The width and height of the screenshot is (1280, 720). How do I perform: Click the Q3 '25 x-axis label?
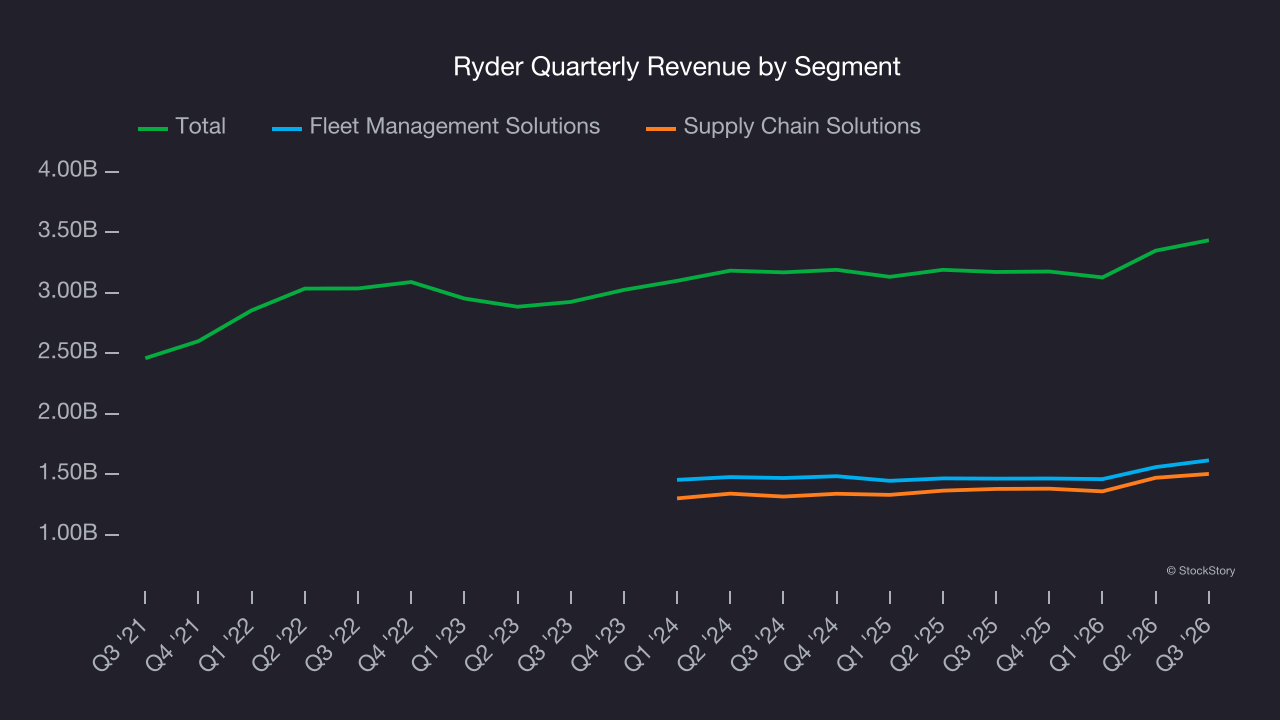(x=972, y=645)
